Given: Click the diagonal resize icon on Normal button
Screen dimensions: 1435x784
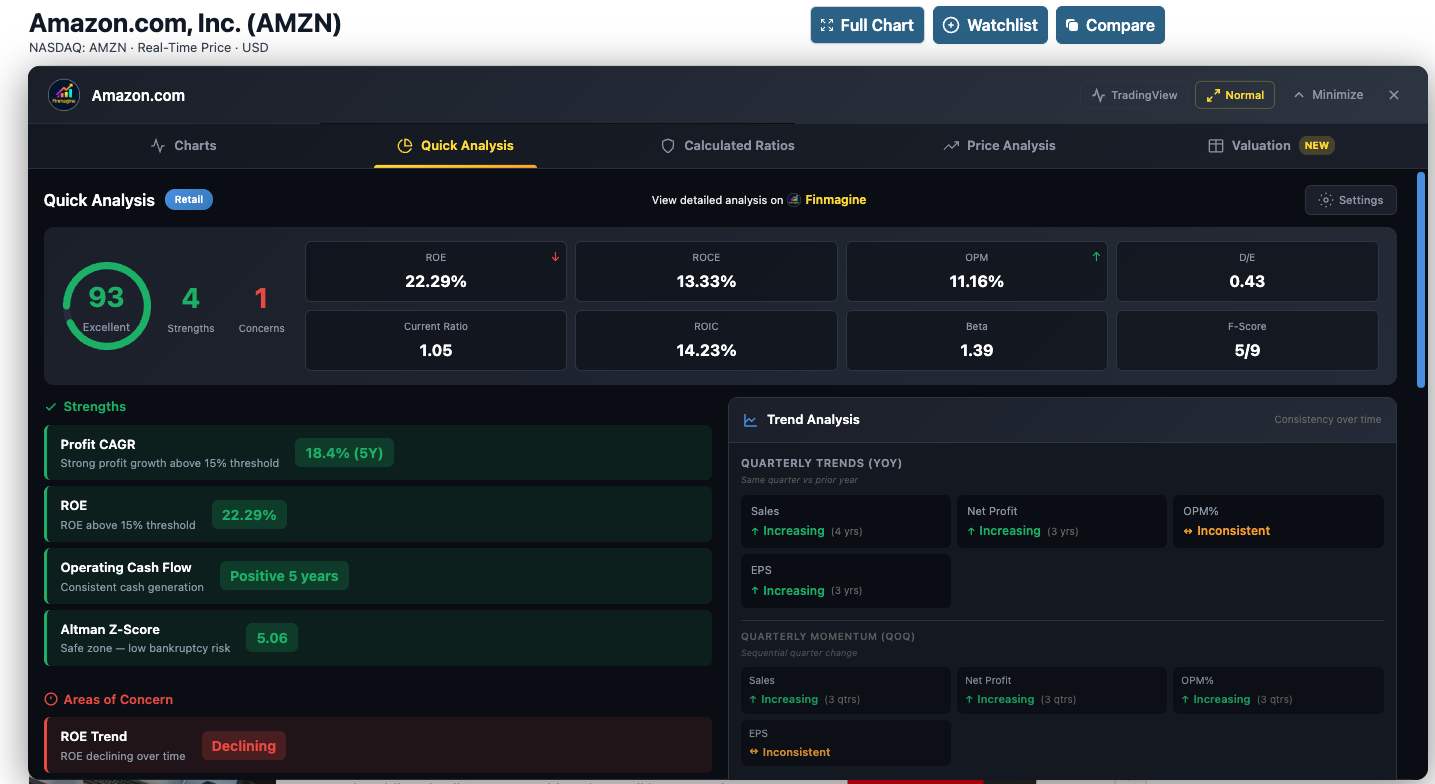Looking at the screenshot, I should (x=1212, y=95).
